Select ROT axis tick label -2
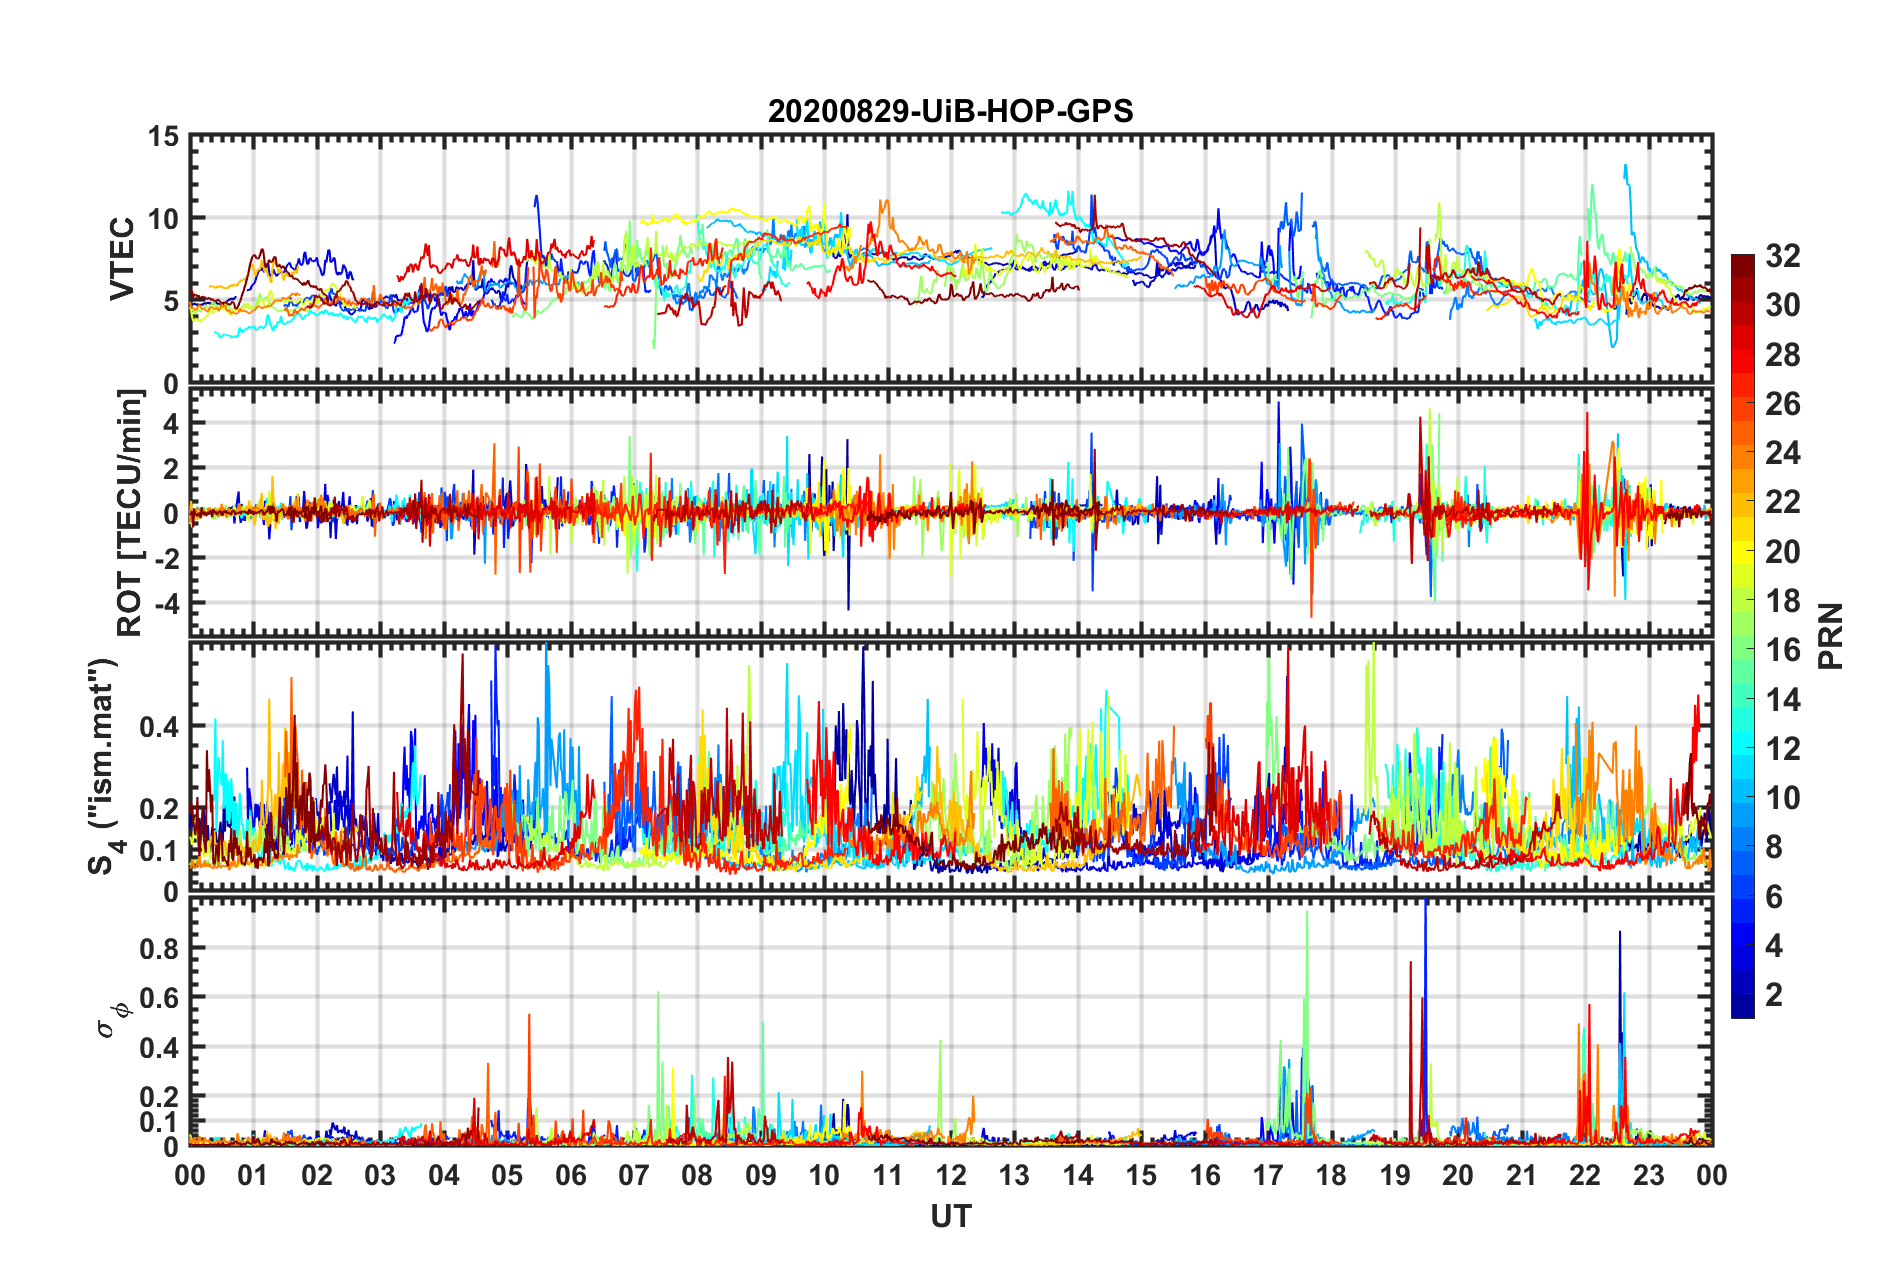1902x1272 pixels. 167,558
